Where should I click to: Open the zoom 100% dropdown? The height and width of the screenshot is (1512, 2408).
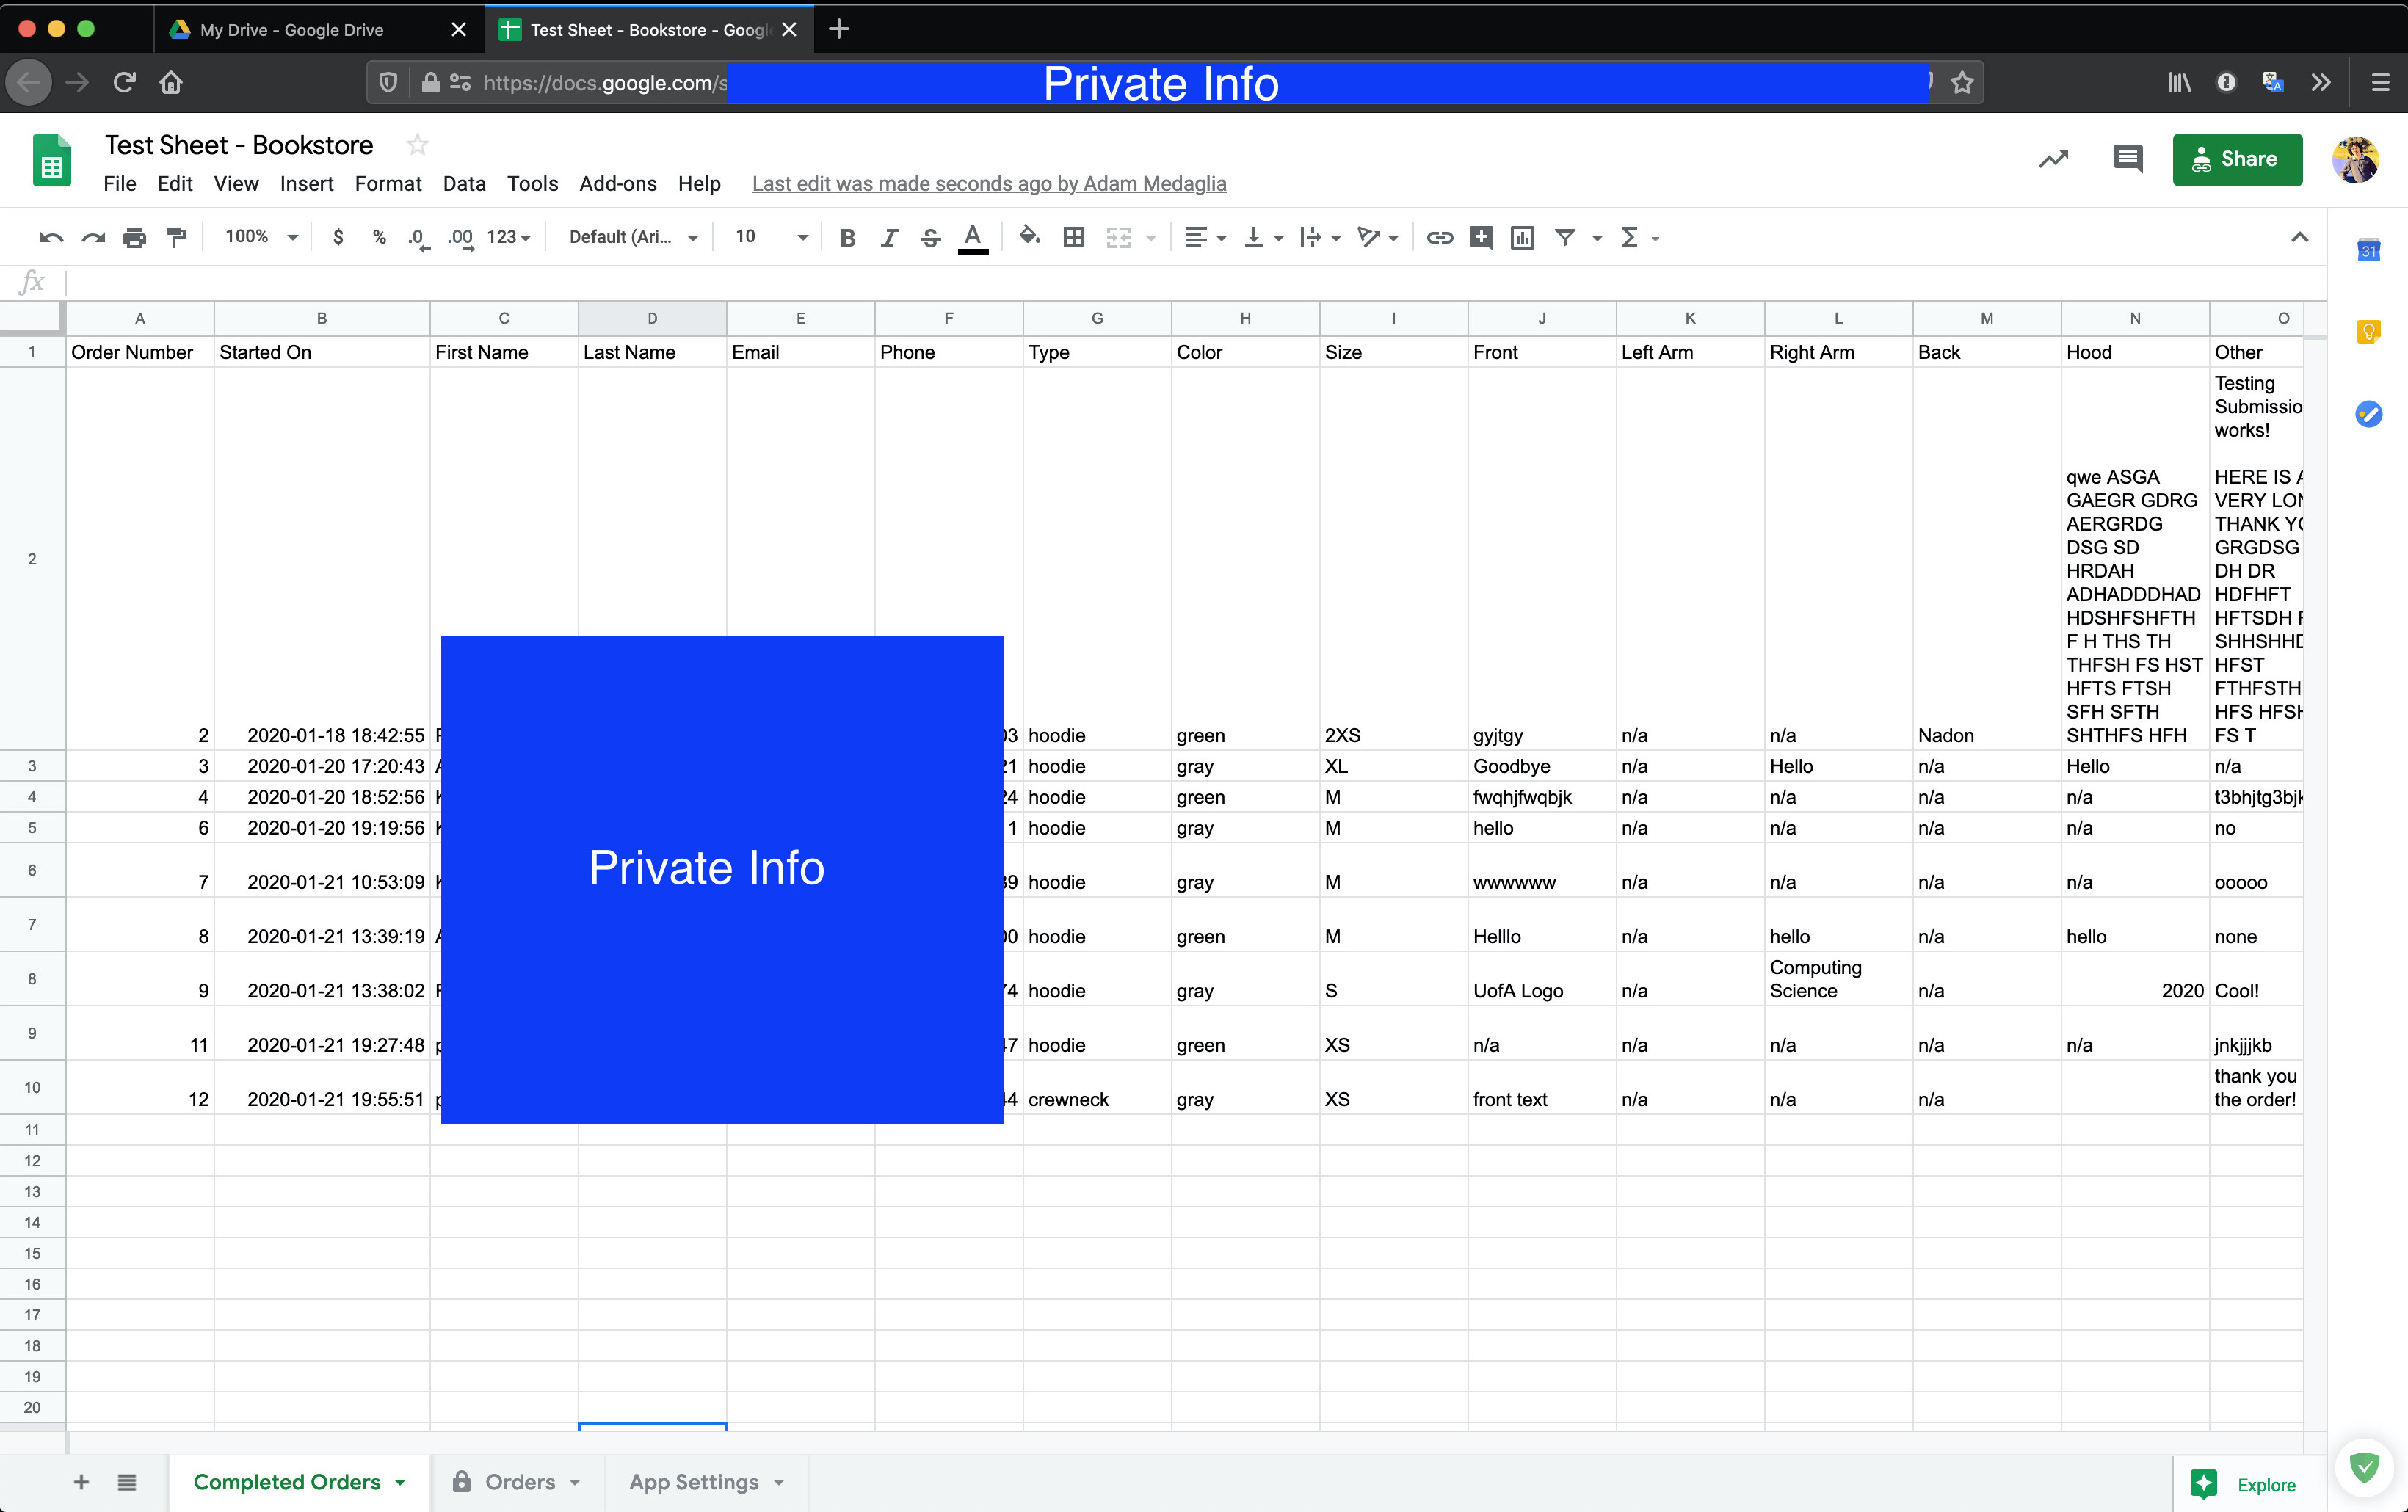tap(261, 237)
